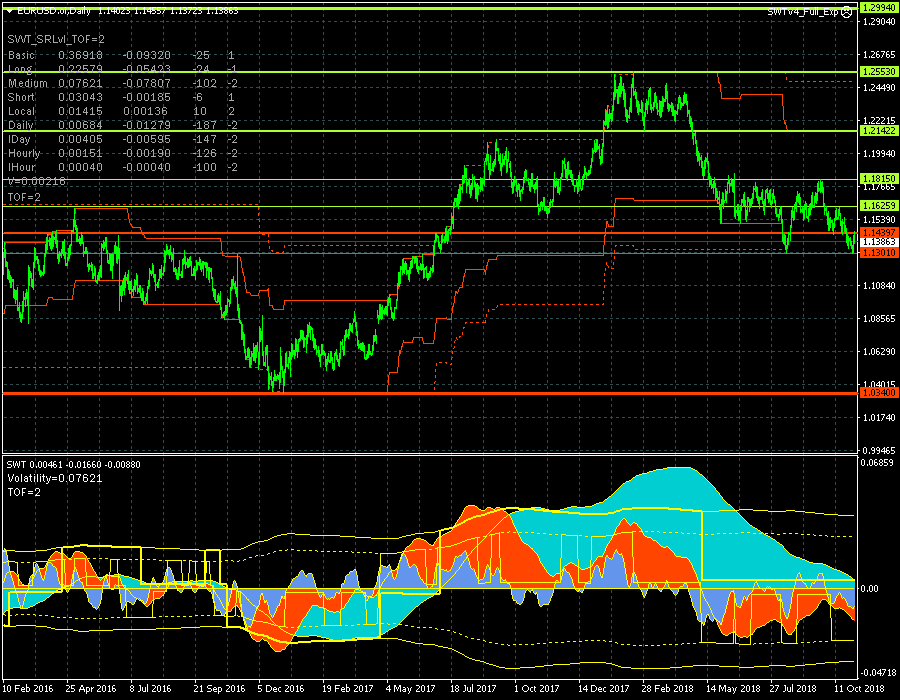Click the SWTv4_Full_Exp sad face icon
The image size is (900, 700).
tap(847, 11)
